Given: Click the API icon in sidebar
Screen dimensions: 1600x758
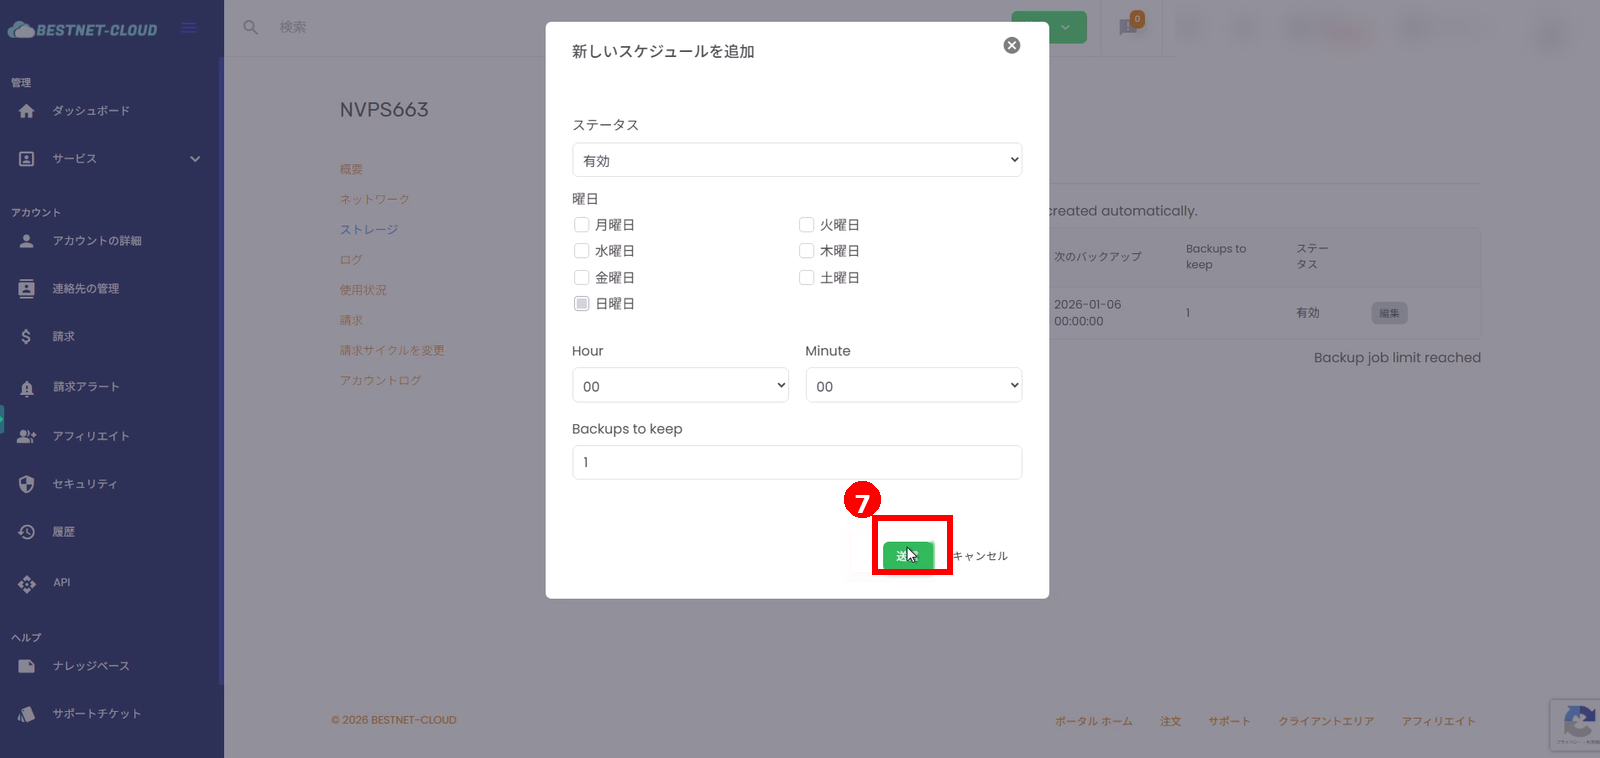Looking at the screenshot, I should (27, 583).
